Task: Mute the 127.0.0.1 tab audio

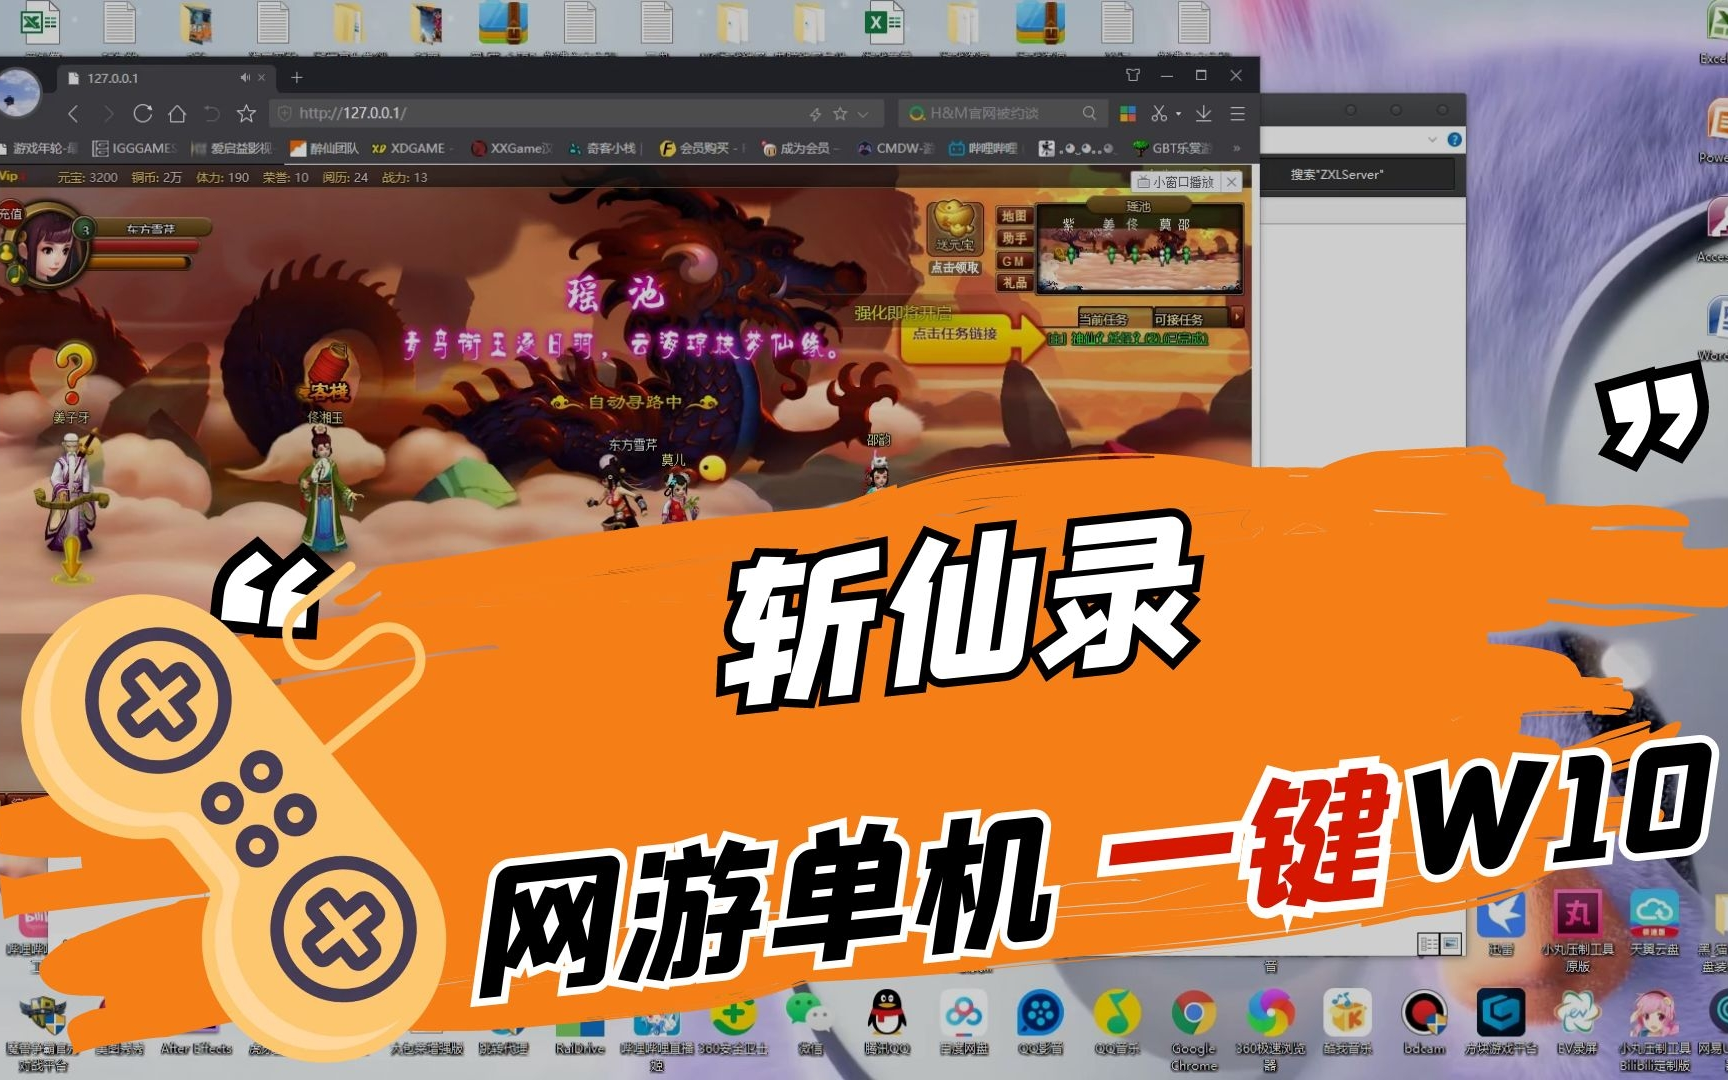Action: [245, 77]
